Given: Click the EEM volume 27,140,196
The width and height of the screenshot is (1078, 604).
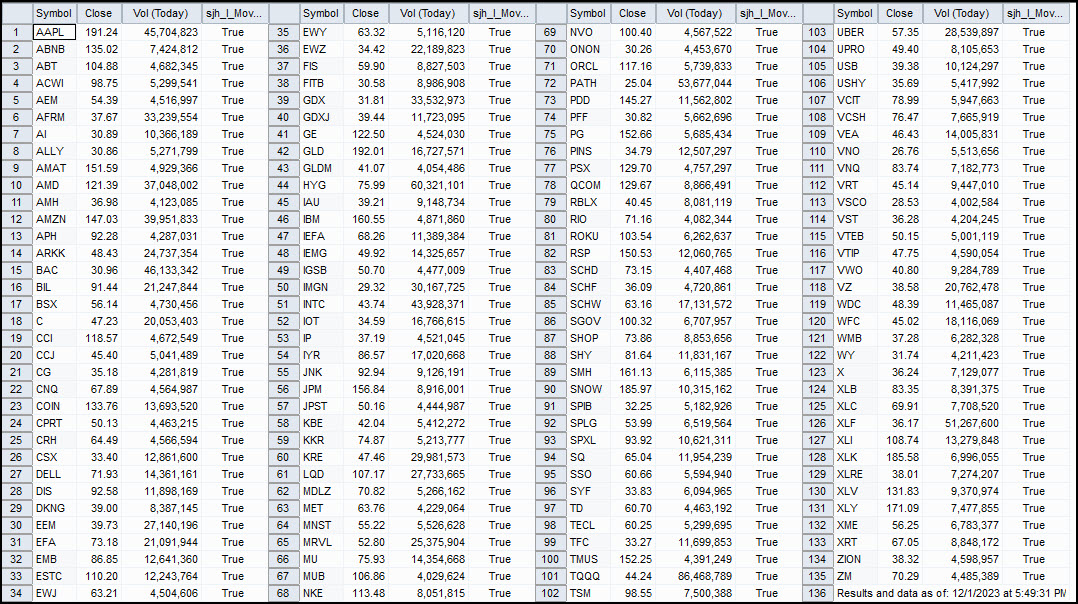Looking at the screenshot, I should (162, 525).
